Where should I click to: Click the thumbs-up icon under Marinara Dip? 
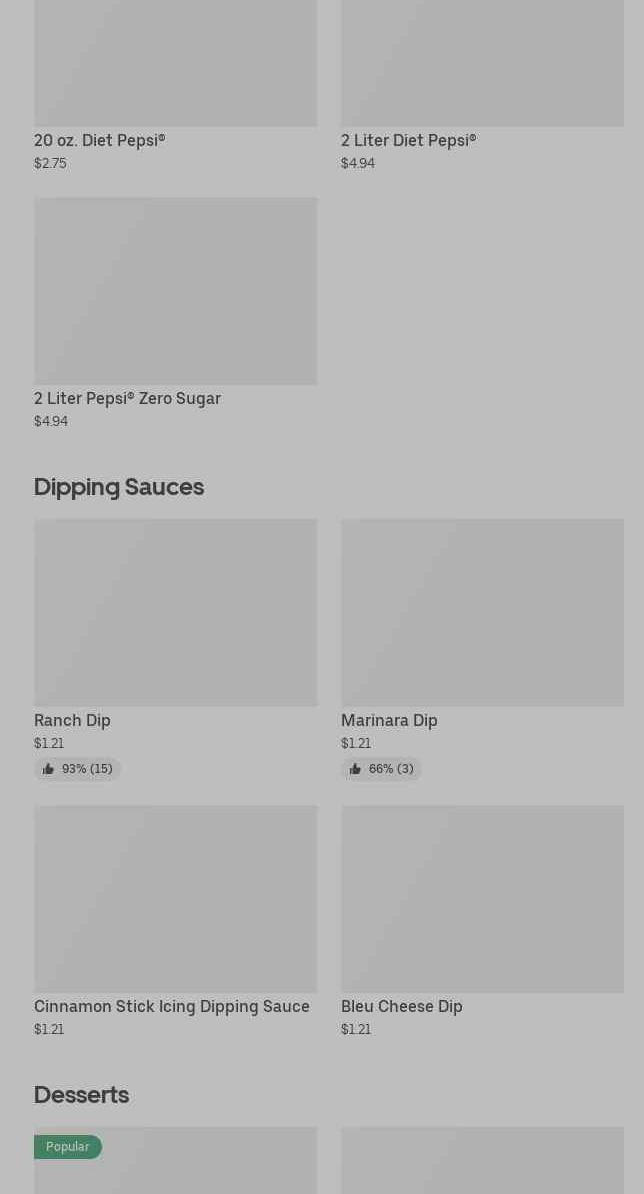tap(355, 769)
